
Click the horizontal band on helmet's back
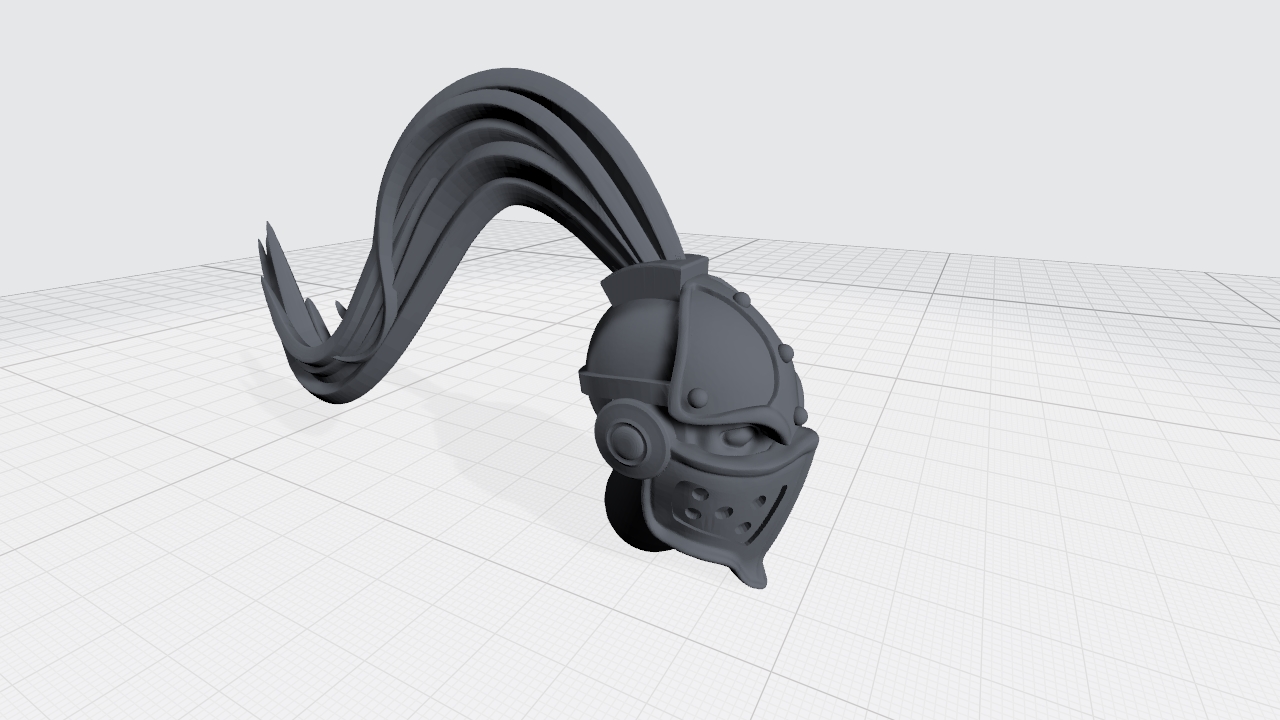point(622,380)
